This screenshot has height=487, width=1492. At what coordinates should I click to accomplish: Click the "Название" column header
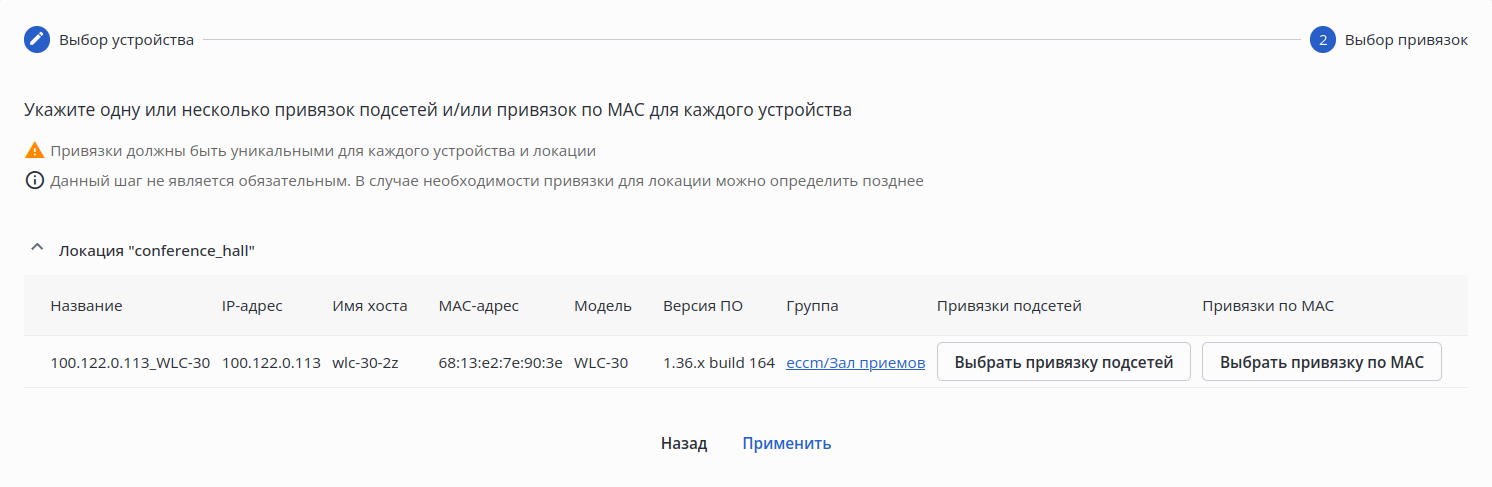pos(86,306)
